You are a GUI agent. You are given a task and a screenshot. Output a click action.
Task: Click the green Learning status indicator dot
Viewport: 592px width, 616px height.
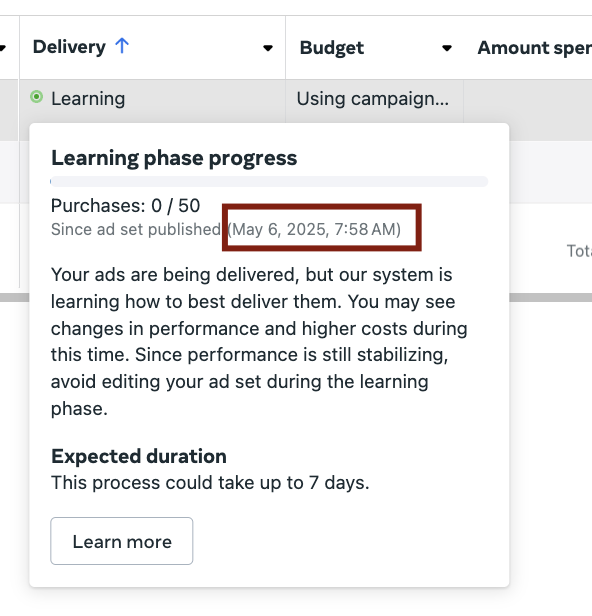click(37, 97)
